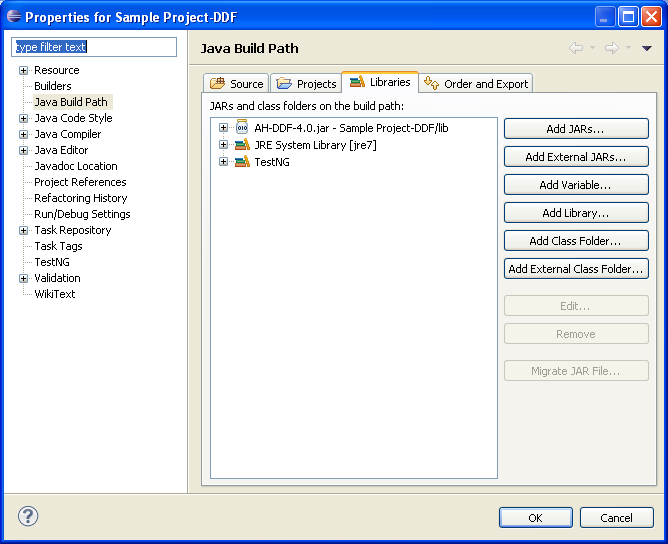668x544 pixels.
Task: Click the AH-DDF-4.0.jar file icon
Action: tap(242, 127)
